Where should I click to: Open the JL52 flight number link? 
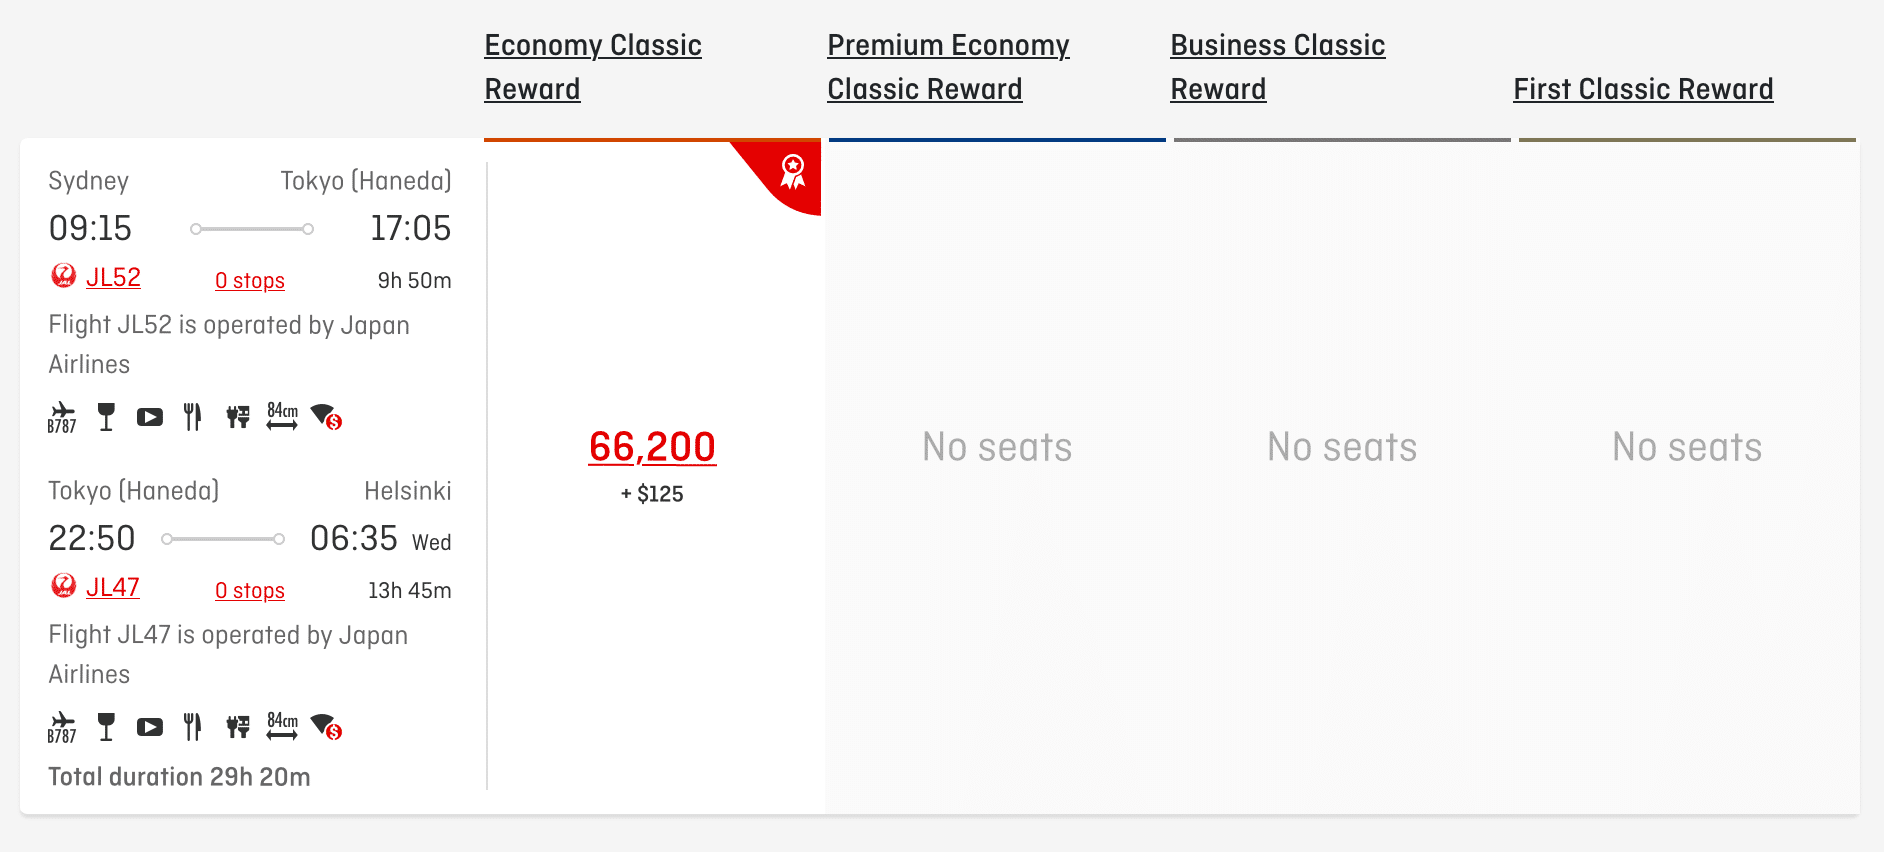click(113, 278)
